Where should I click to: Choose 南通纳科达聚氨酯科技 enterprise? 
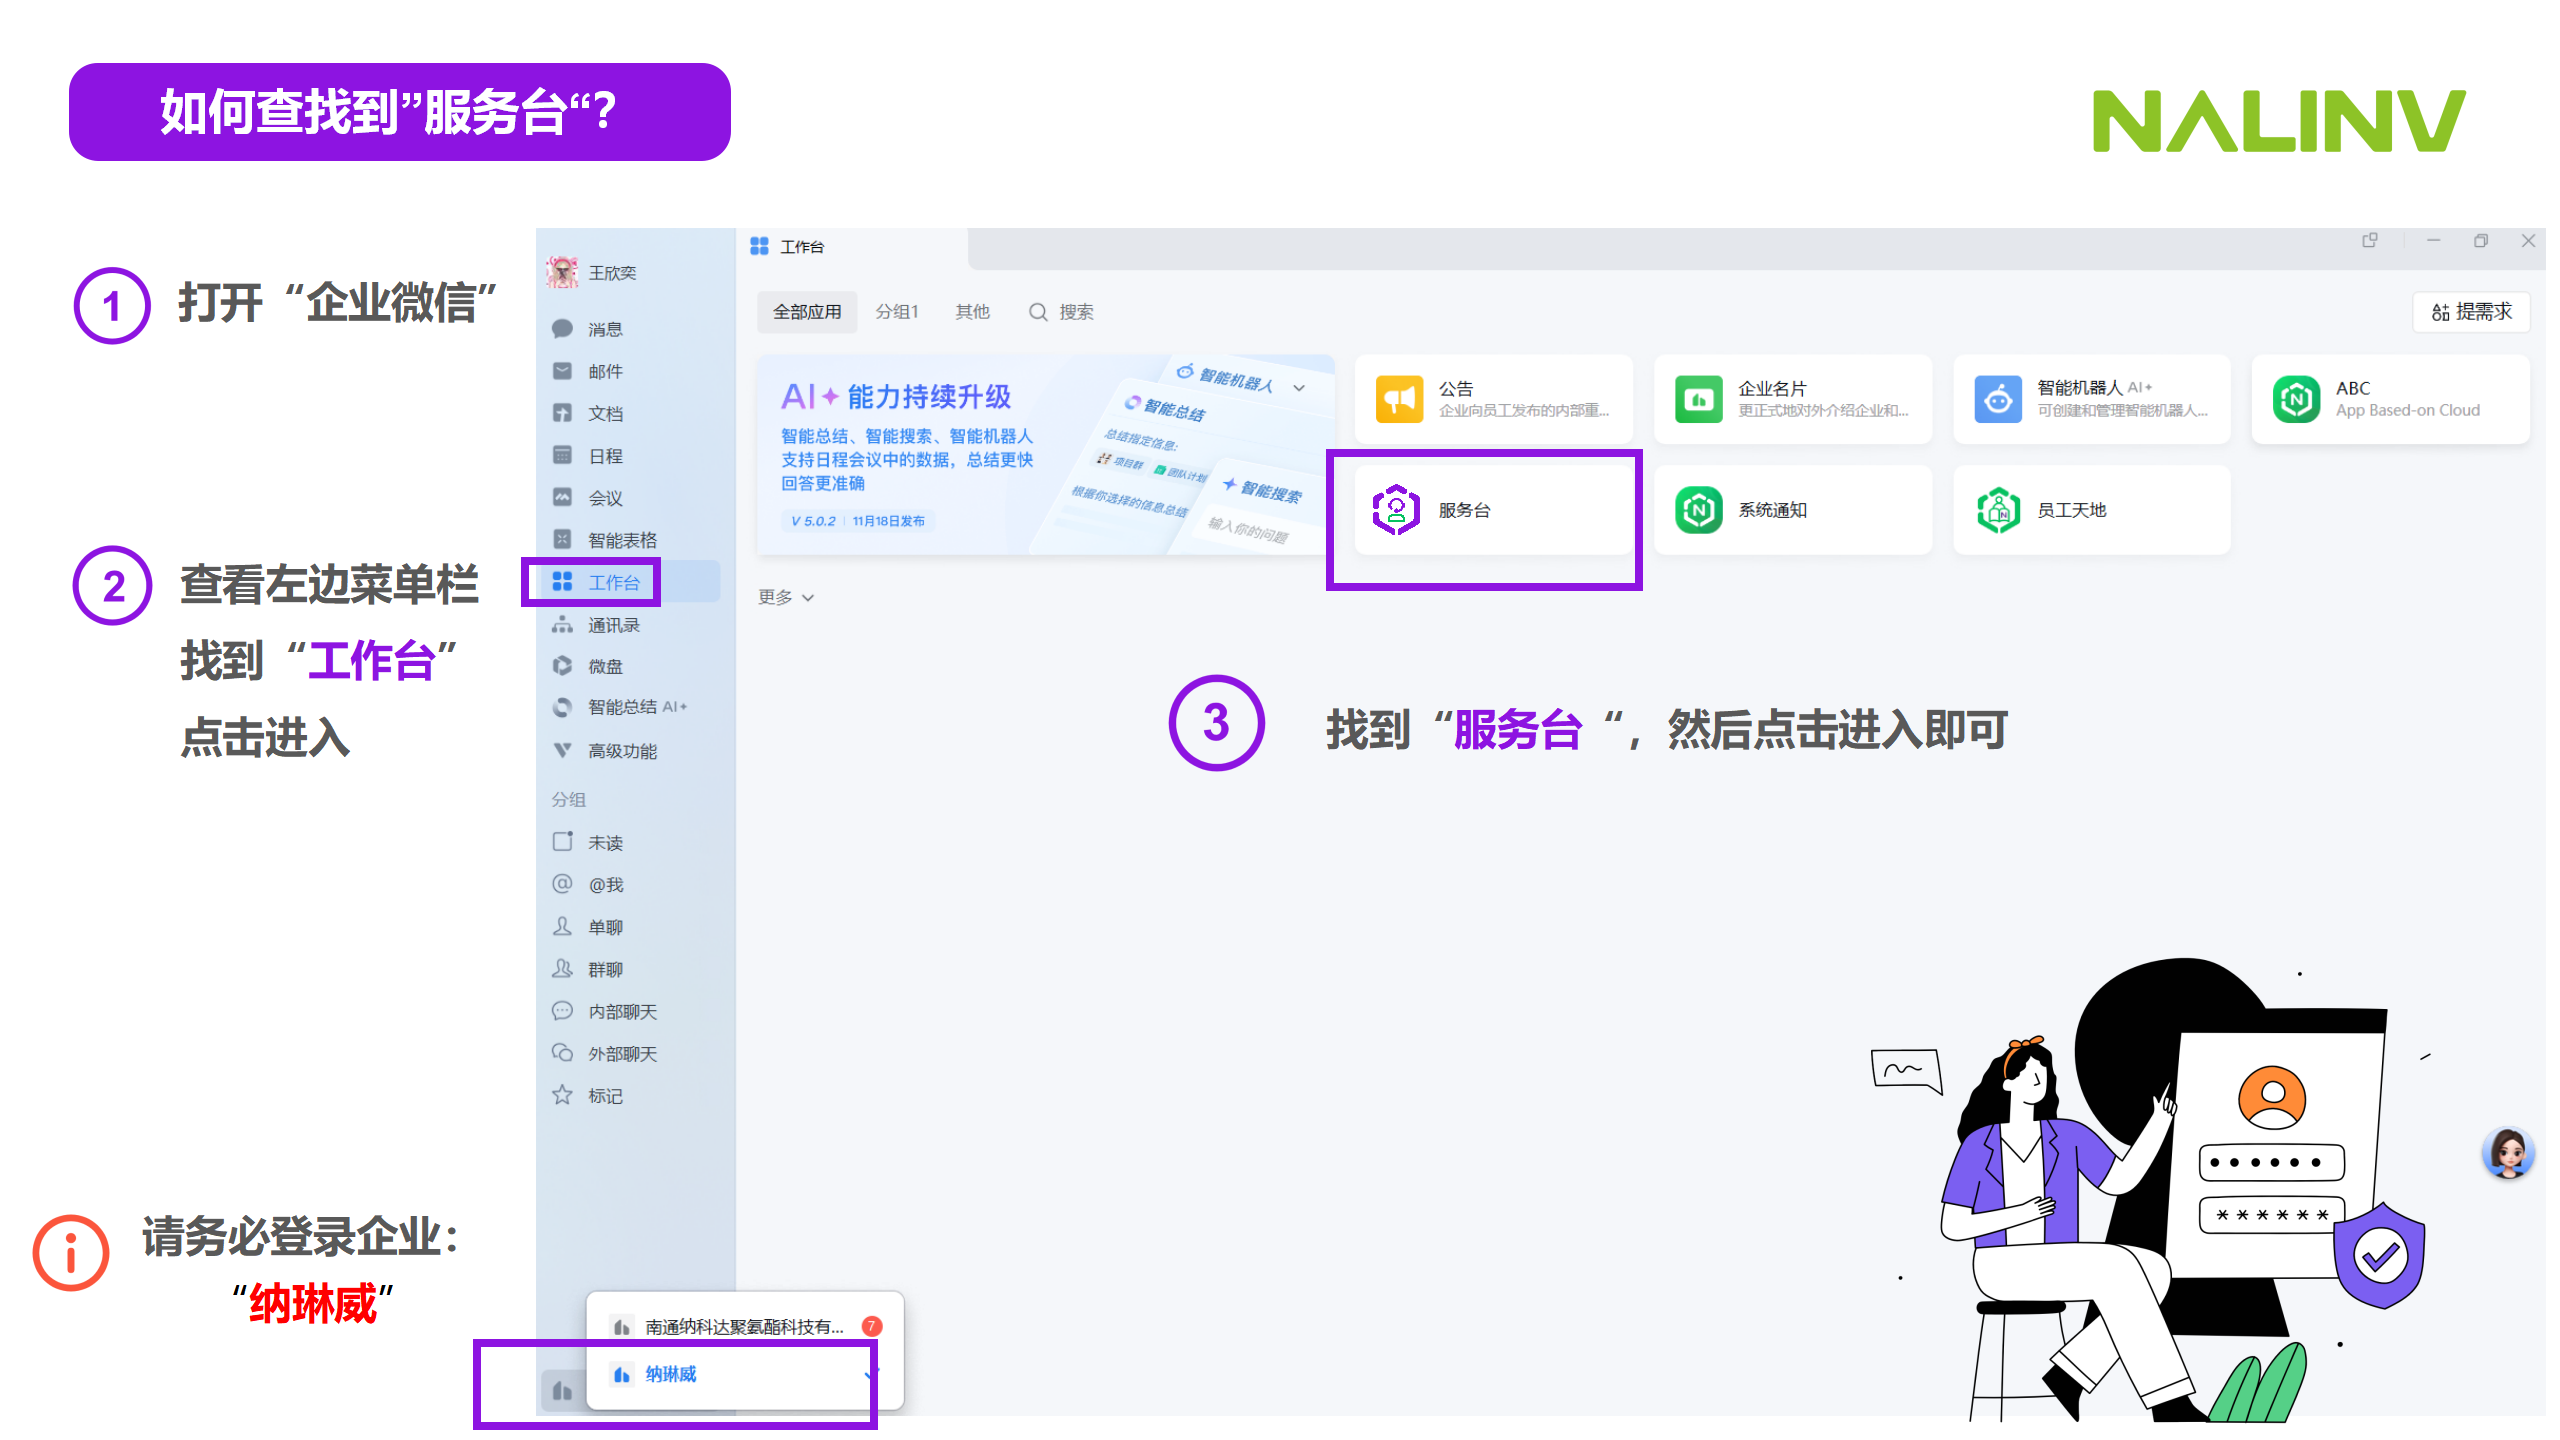coord(744,1327)
